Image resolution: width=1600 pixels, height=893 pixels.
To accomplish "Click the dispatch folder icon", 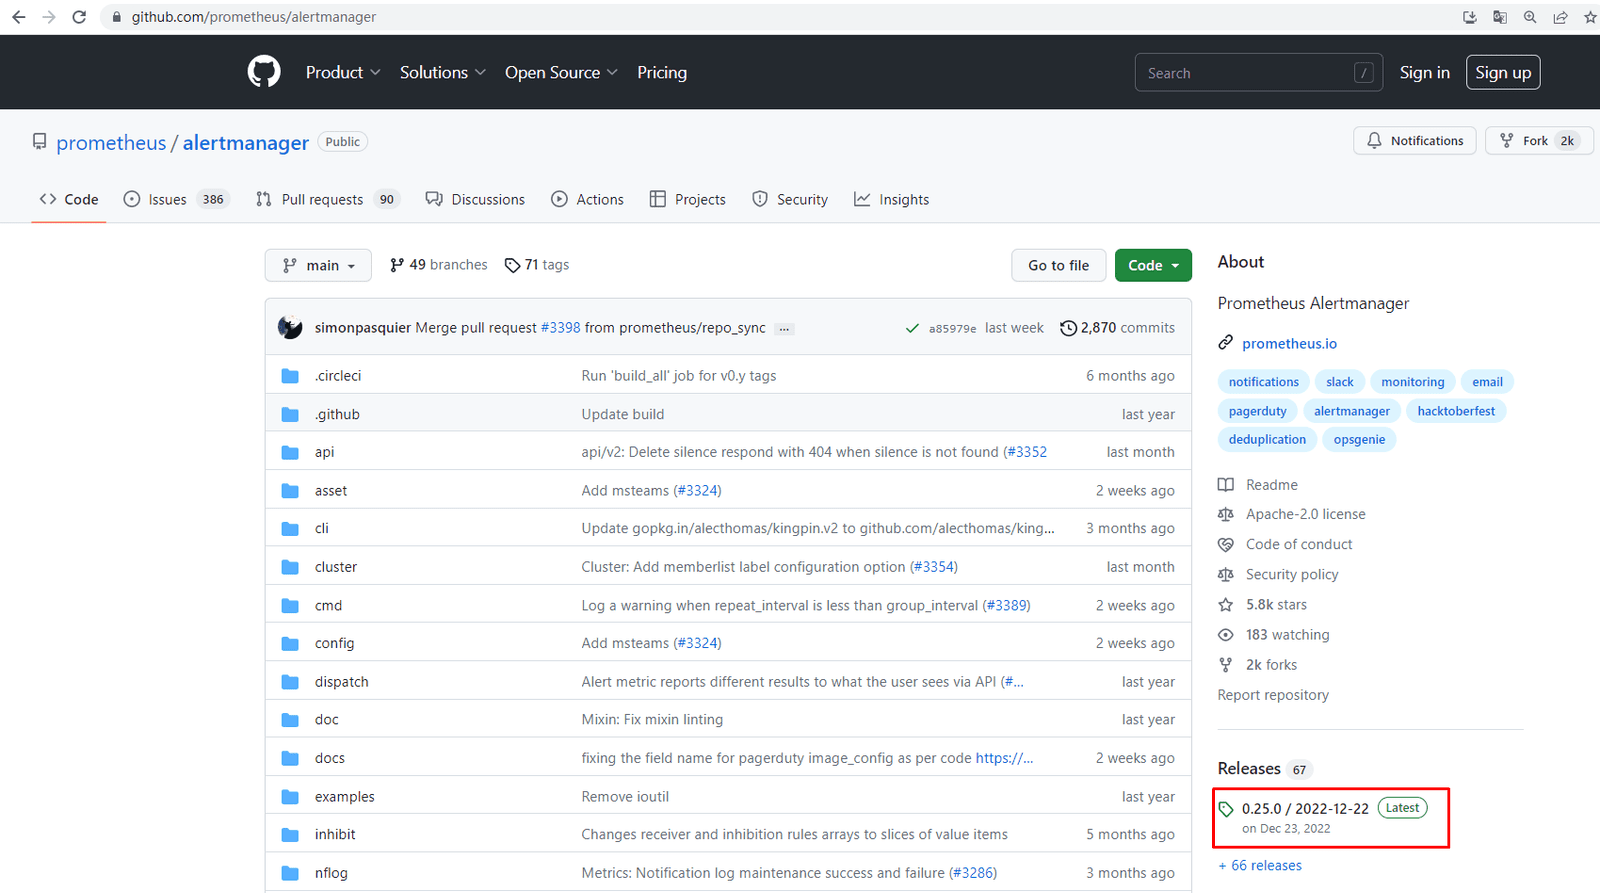I will 290,682.
